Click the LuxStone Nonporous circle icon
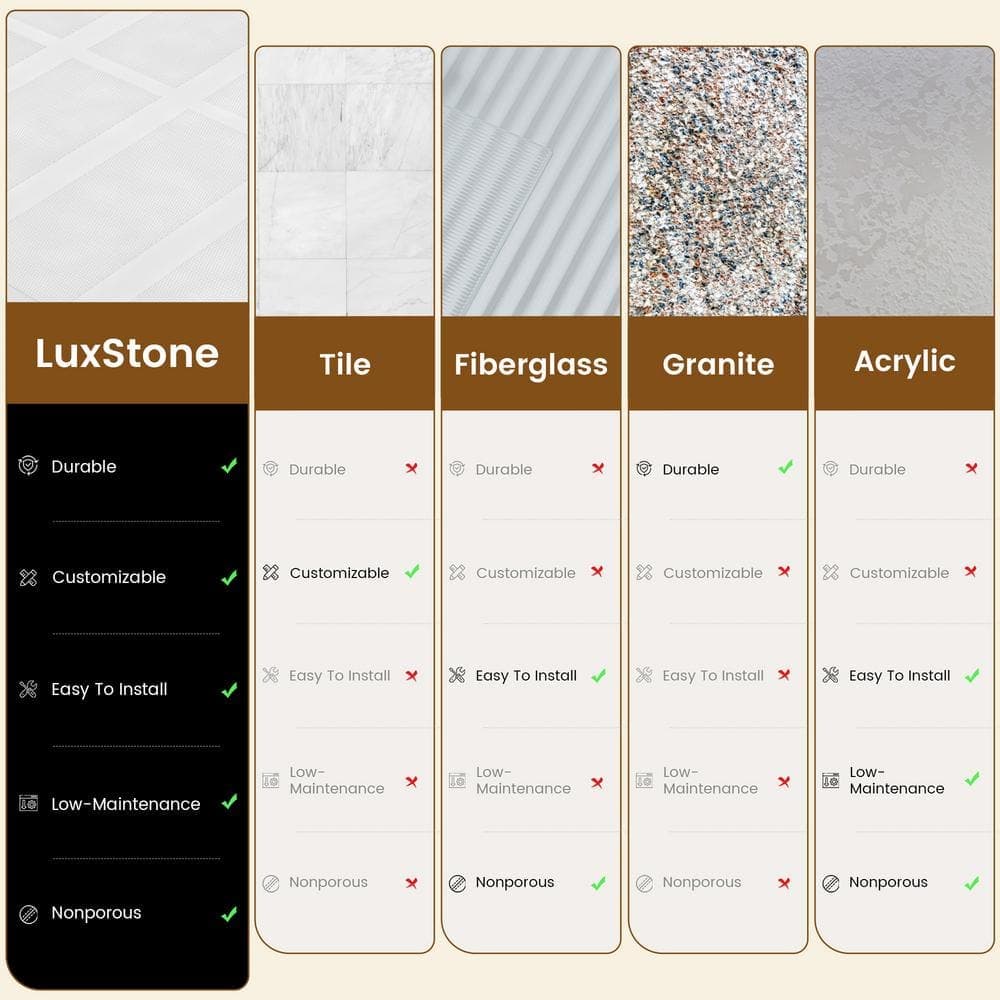Screen dimensions: 1000x1000 (x=28, y=914)
